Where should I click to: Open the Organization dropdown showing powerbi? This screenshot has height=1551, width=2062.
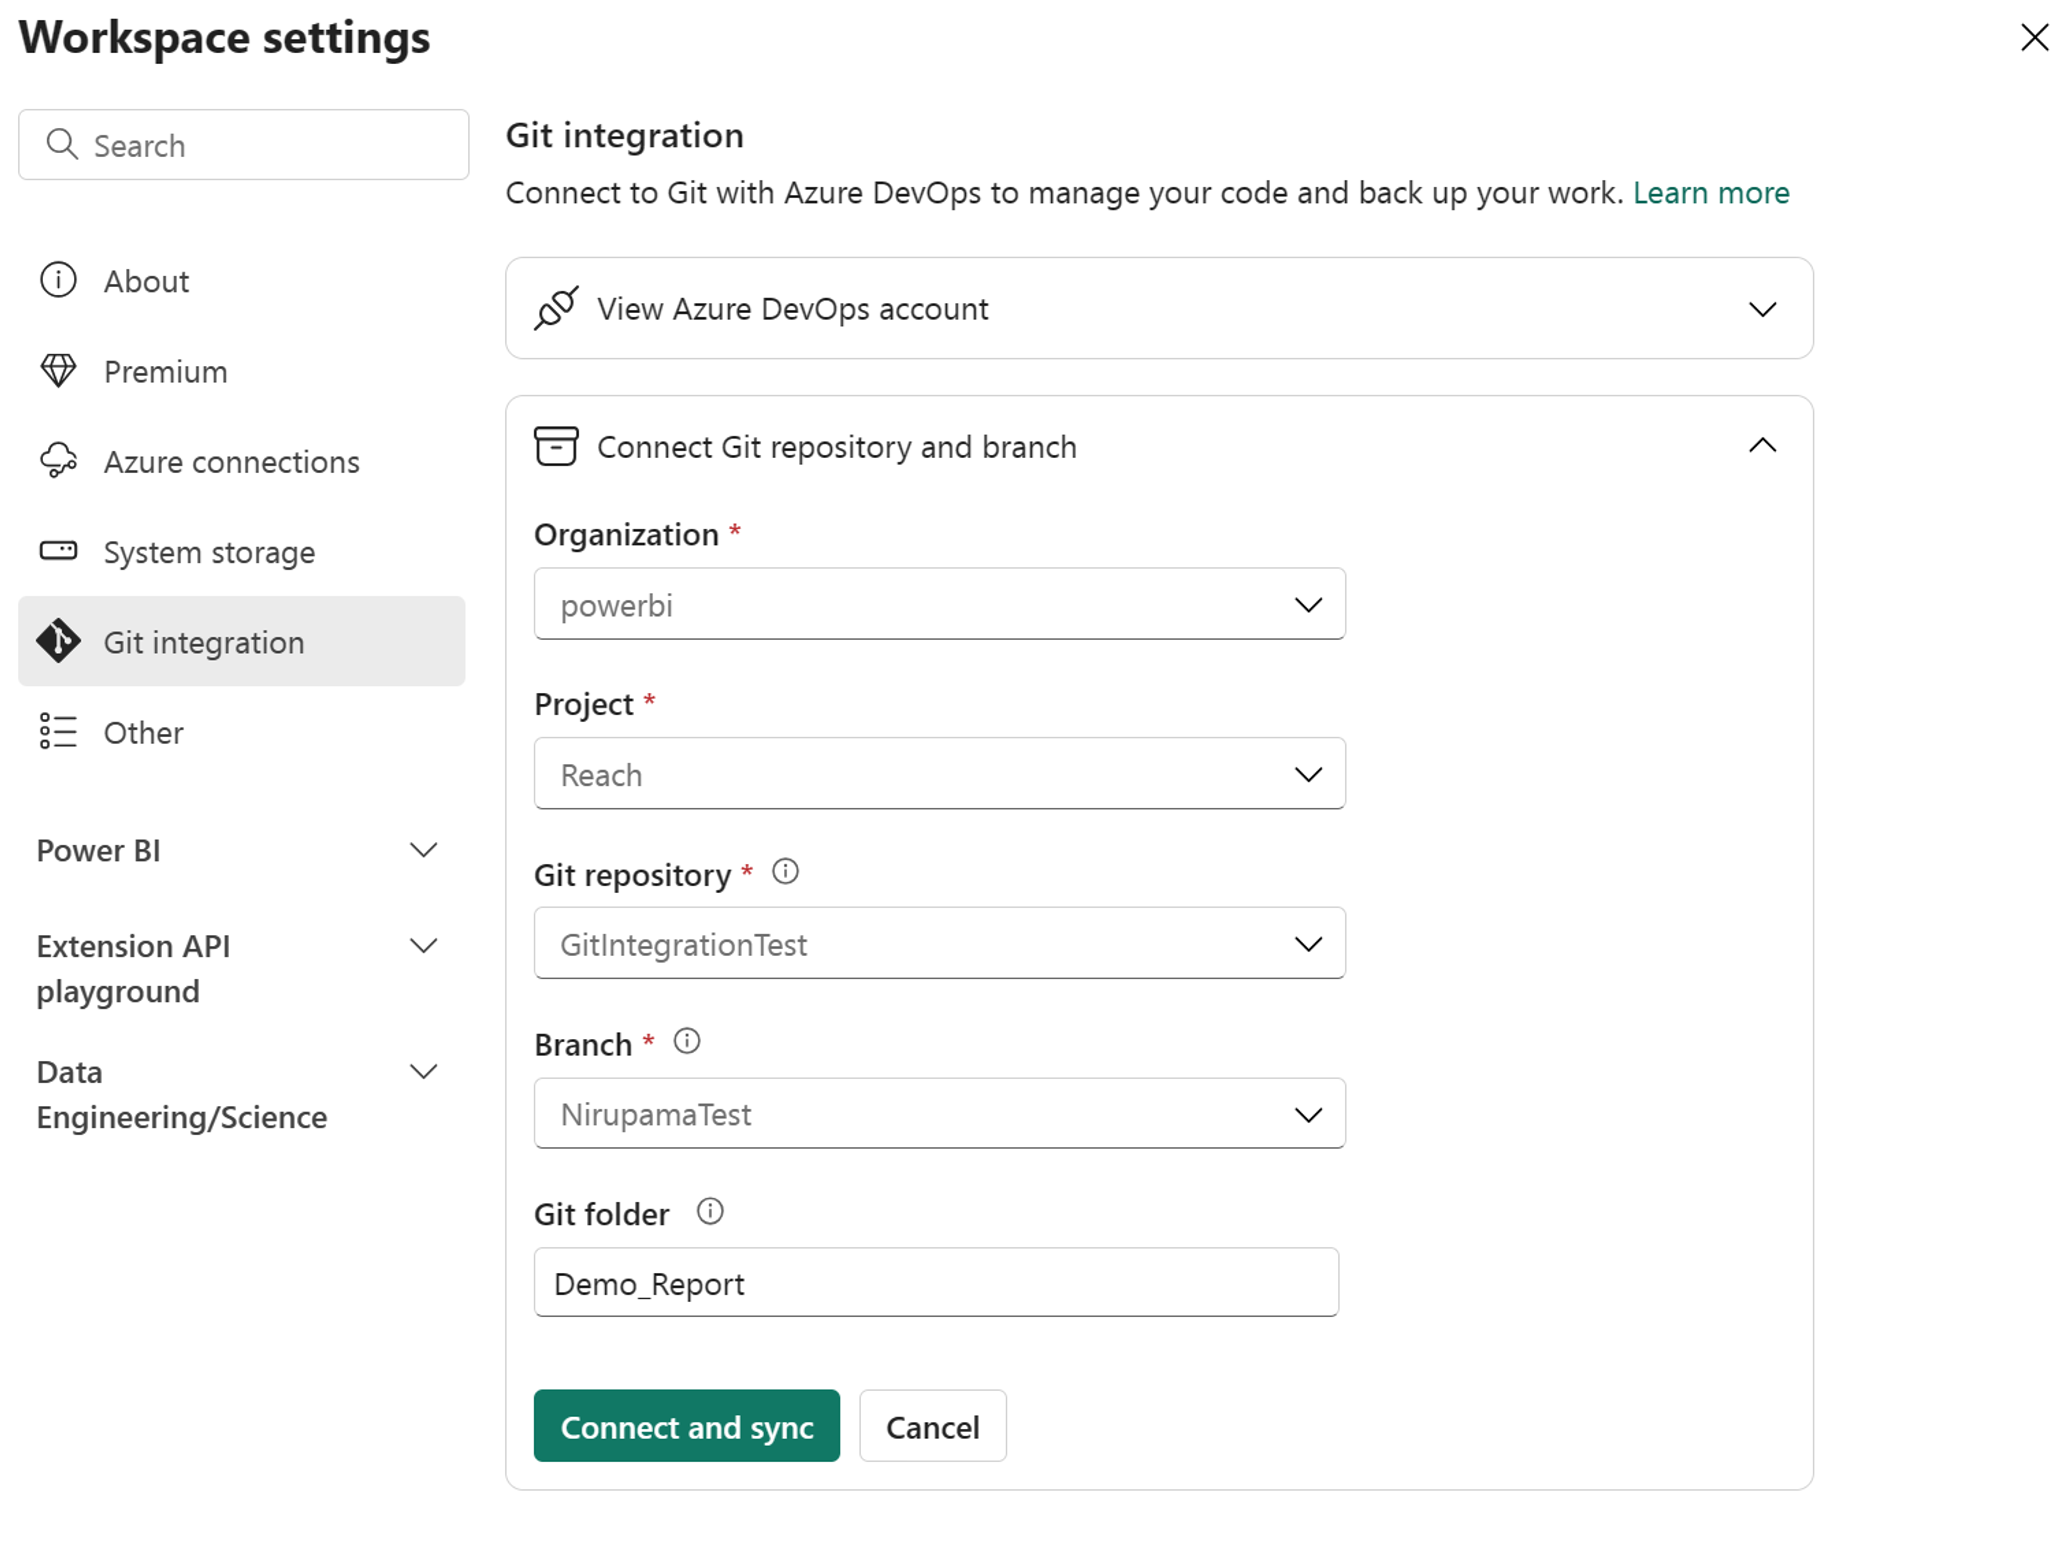(939, 605)
